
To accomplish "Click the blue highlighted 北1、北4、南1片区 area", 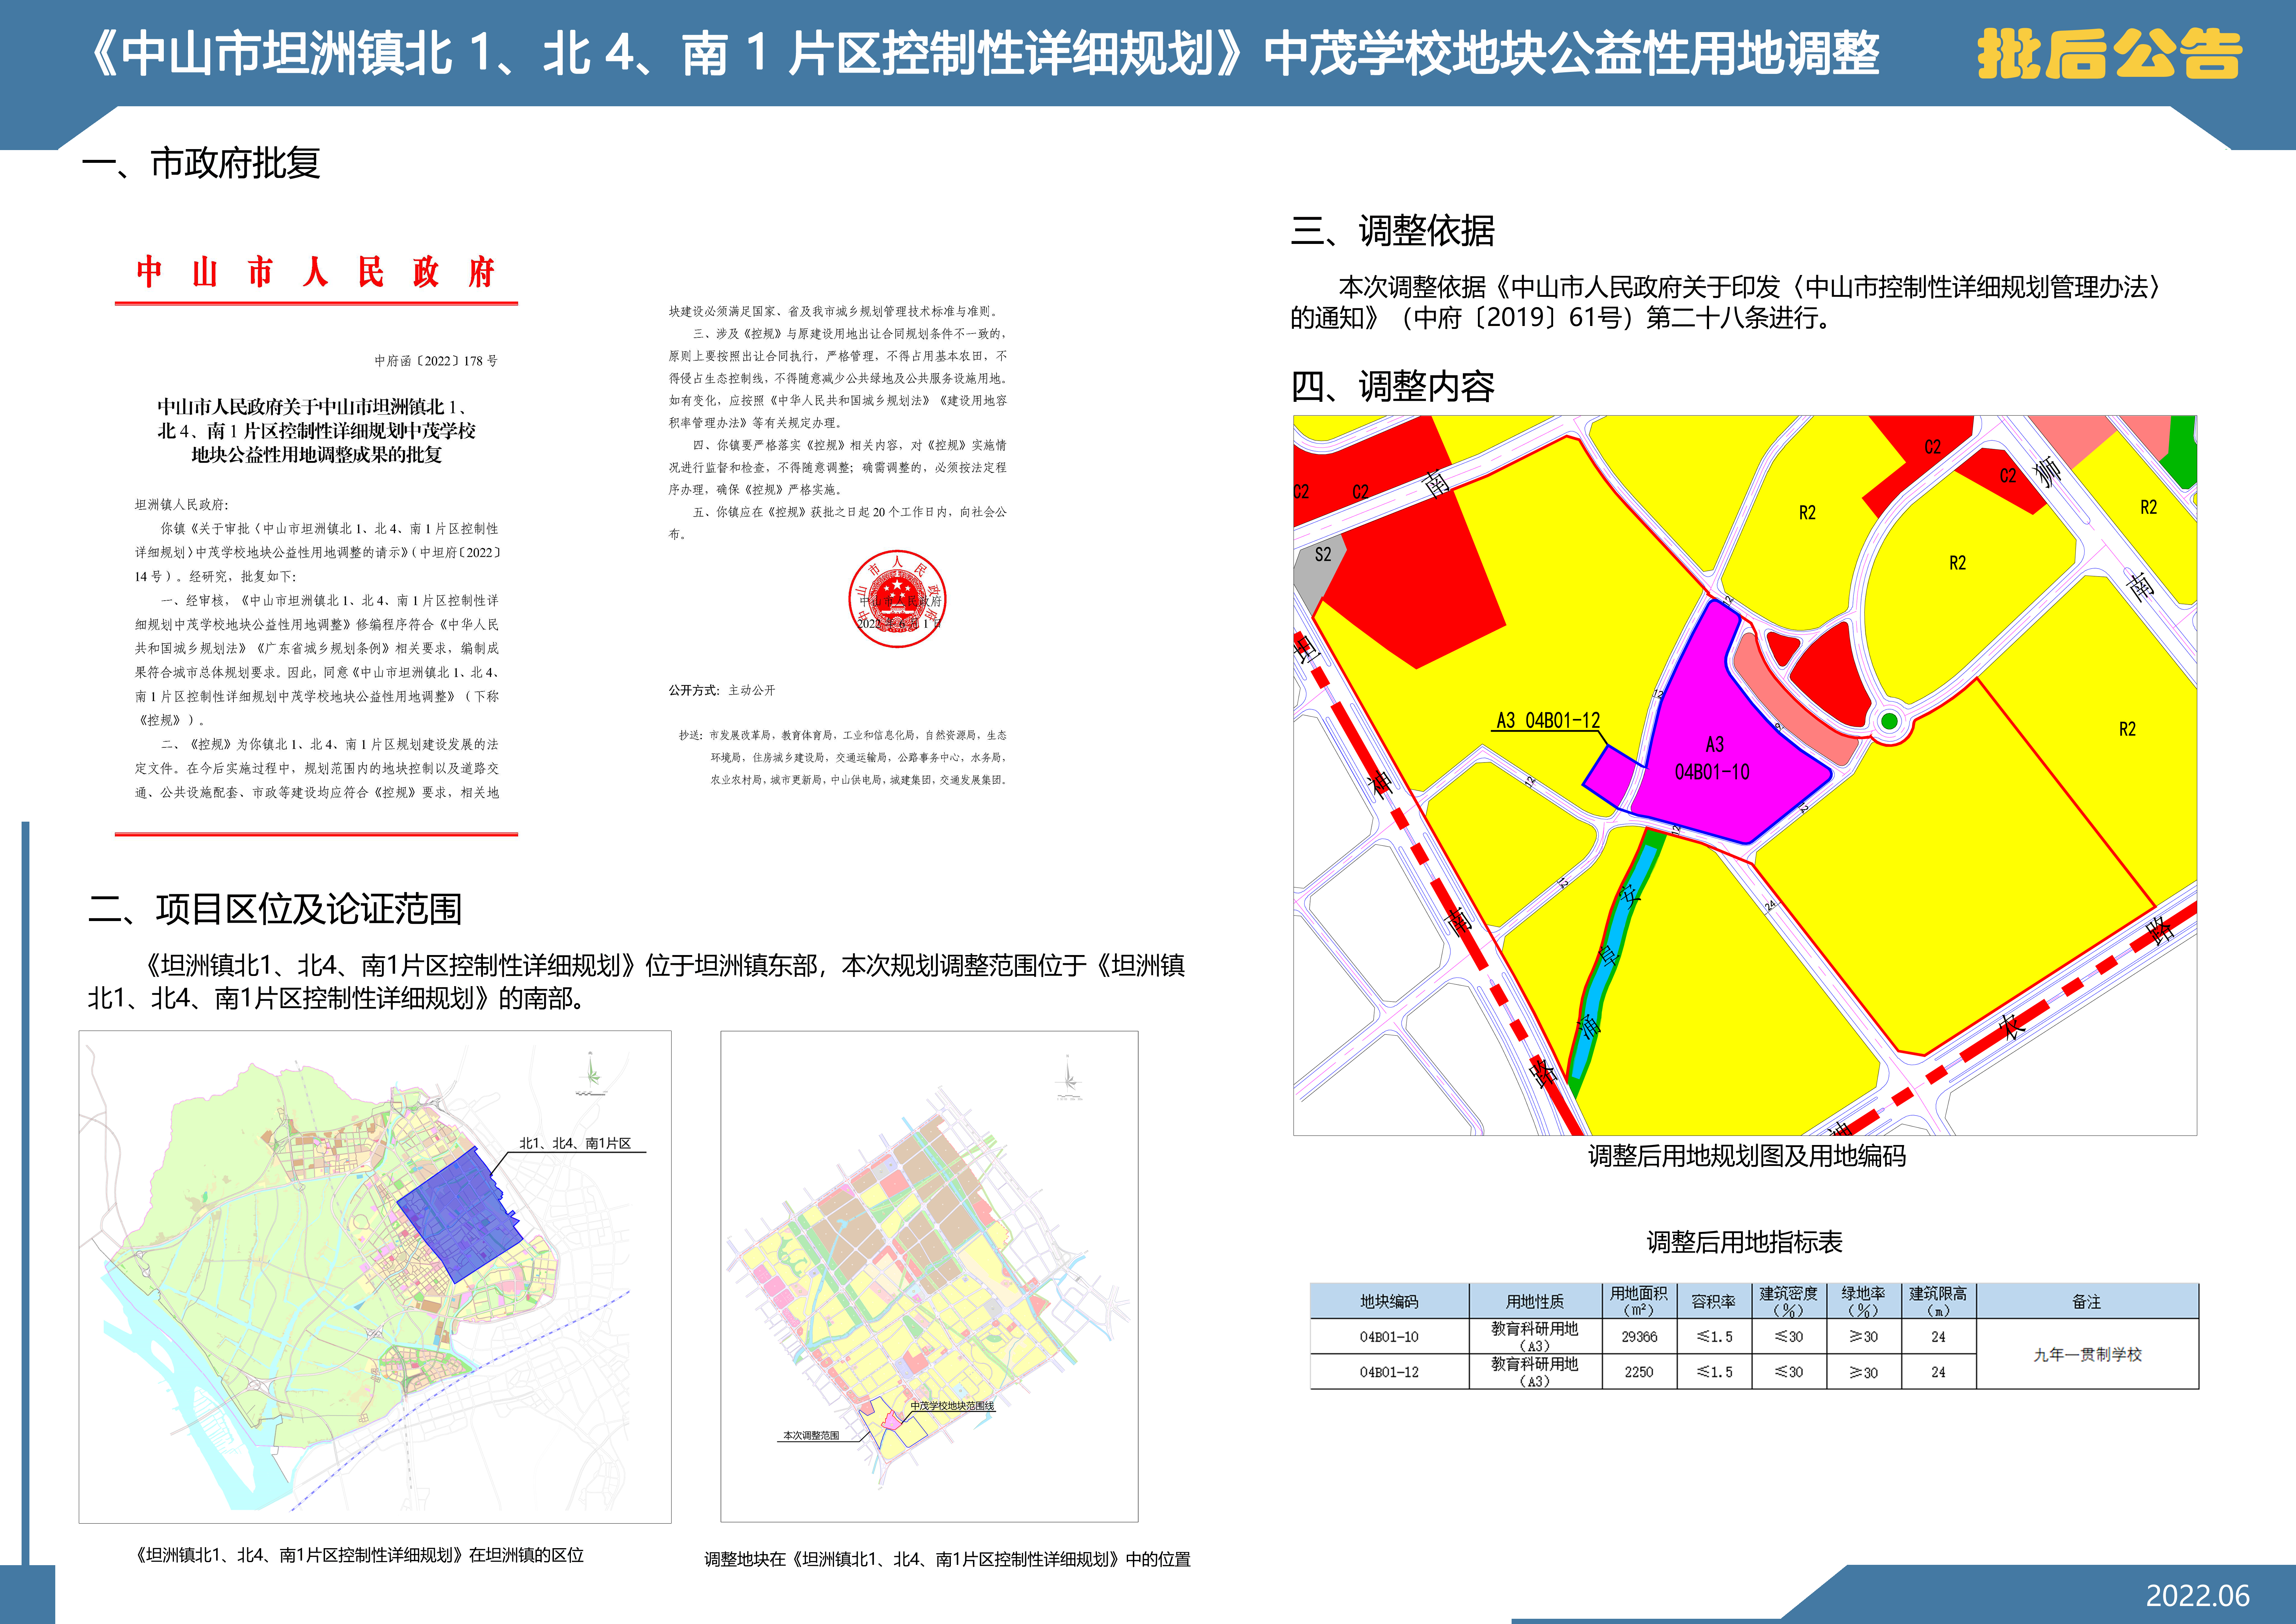I will [460, 1215].
